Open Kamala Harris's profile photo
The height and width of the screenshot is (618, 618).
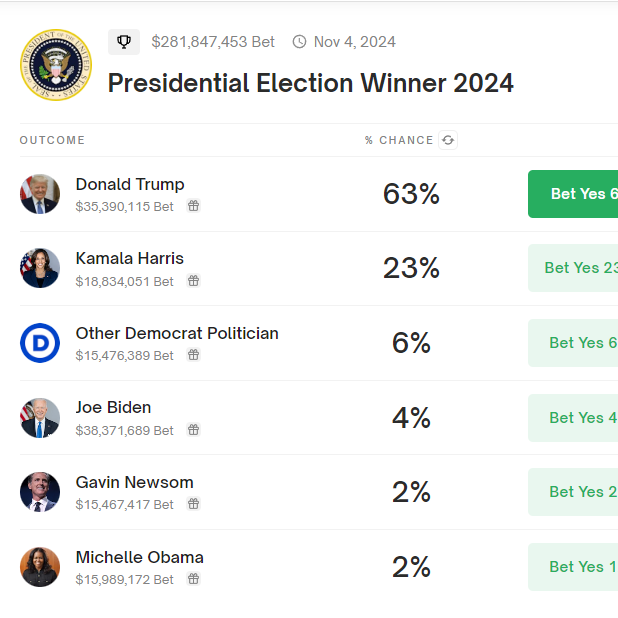pos(40,268)
